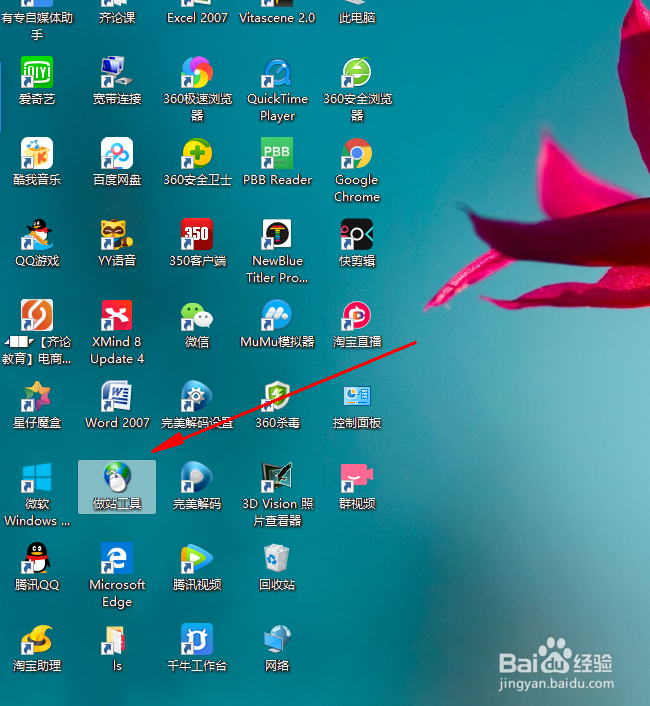Screen dimensions: 650x706
Task: Click the 微信 WeChat icon
Action: [x=197, y=315]
